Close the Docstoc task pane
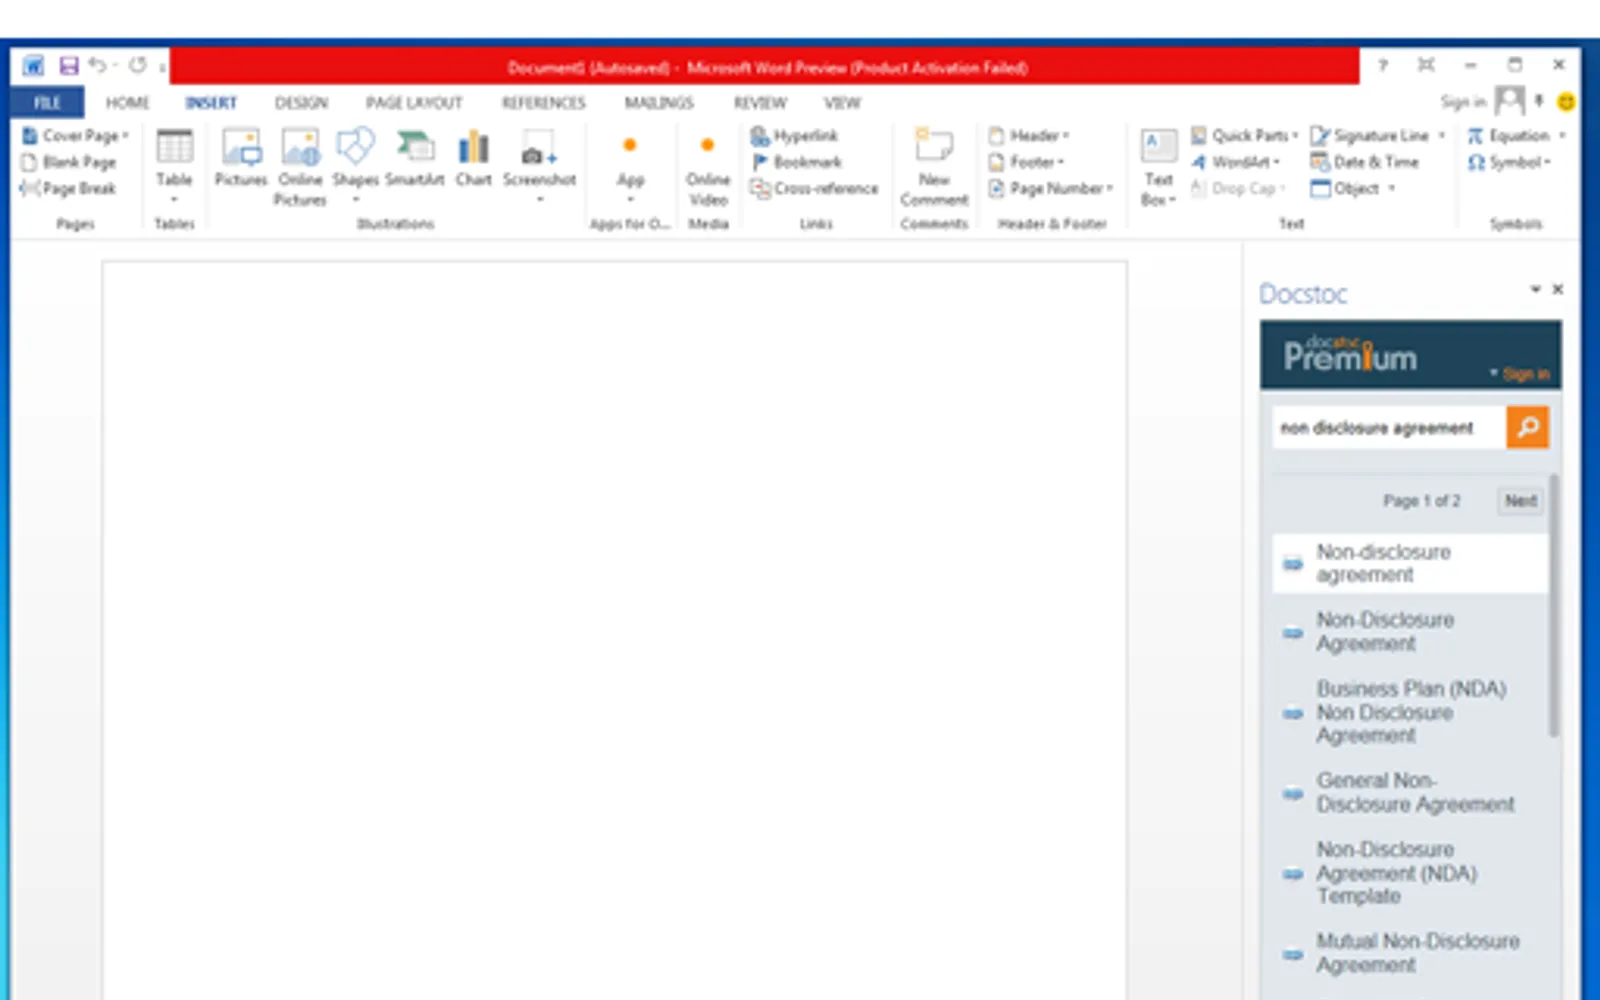Screen dimensions: 1600x1000 [x=1558, y=289]
